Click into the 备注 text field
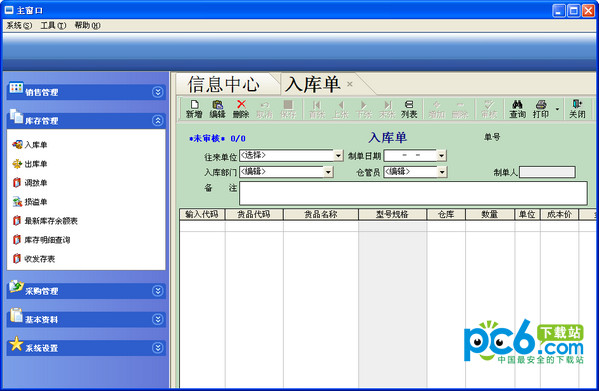 tap(413, 193)
